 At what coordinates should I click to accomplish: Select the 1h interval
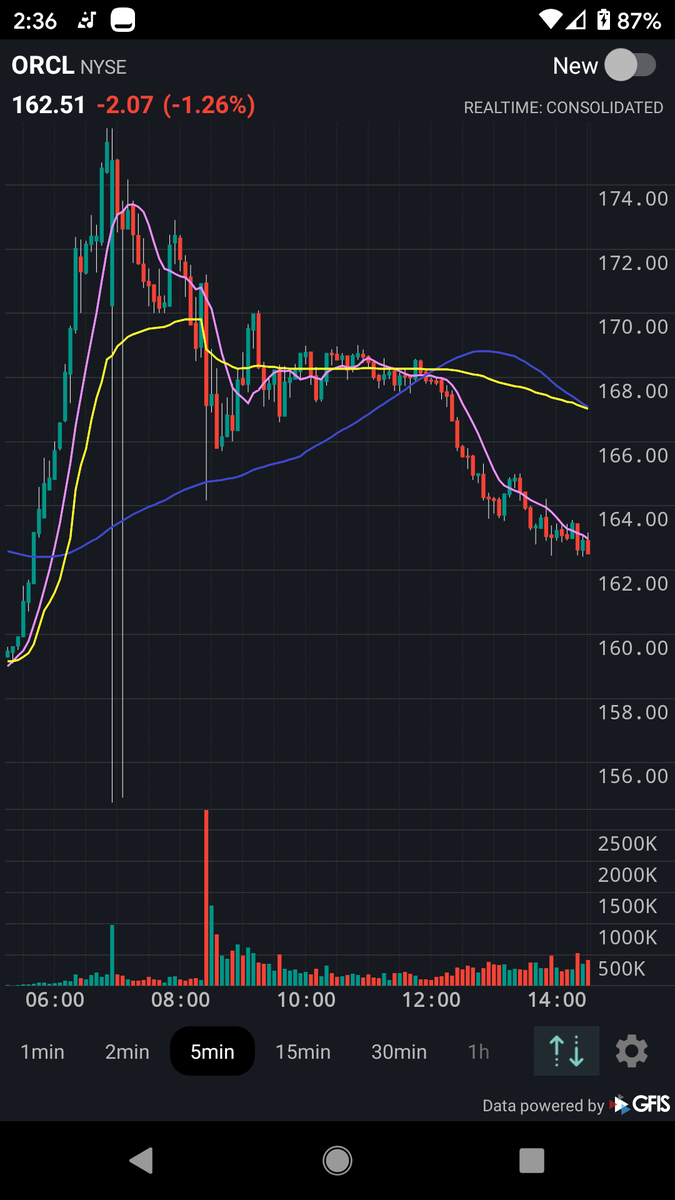tap(479, 1052)
